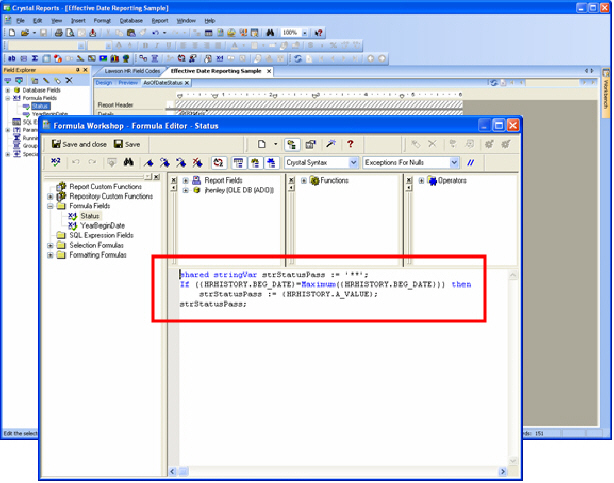Click the Toggle Bookmark icon in Formula Editor
Viewport: 614px width, 483px height.
click(x=148, y=163)
